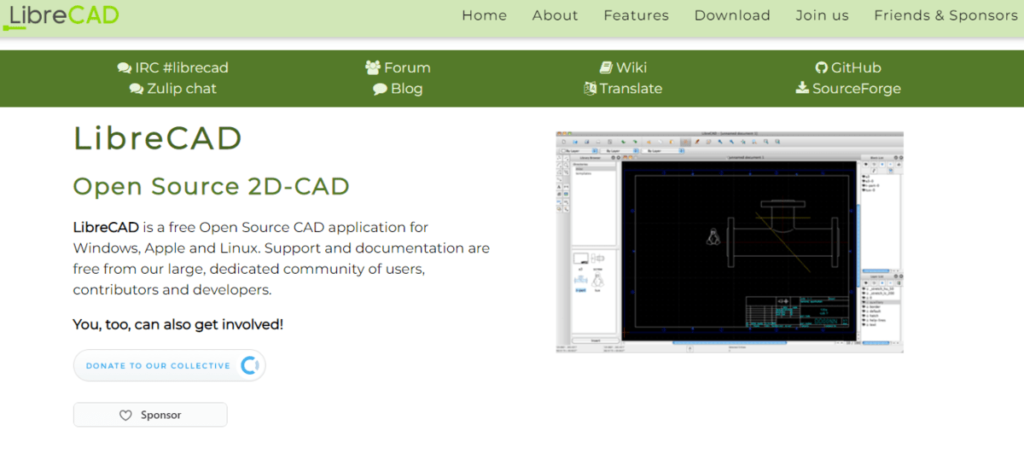Select Join us in navigation

point(822,16)
